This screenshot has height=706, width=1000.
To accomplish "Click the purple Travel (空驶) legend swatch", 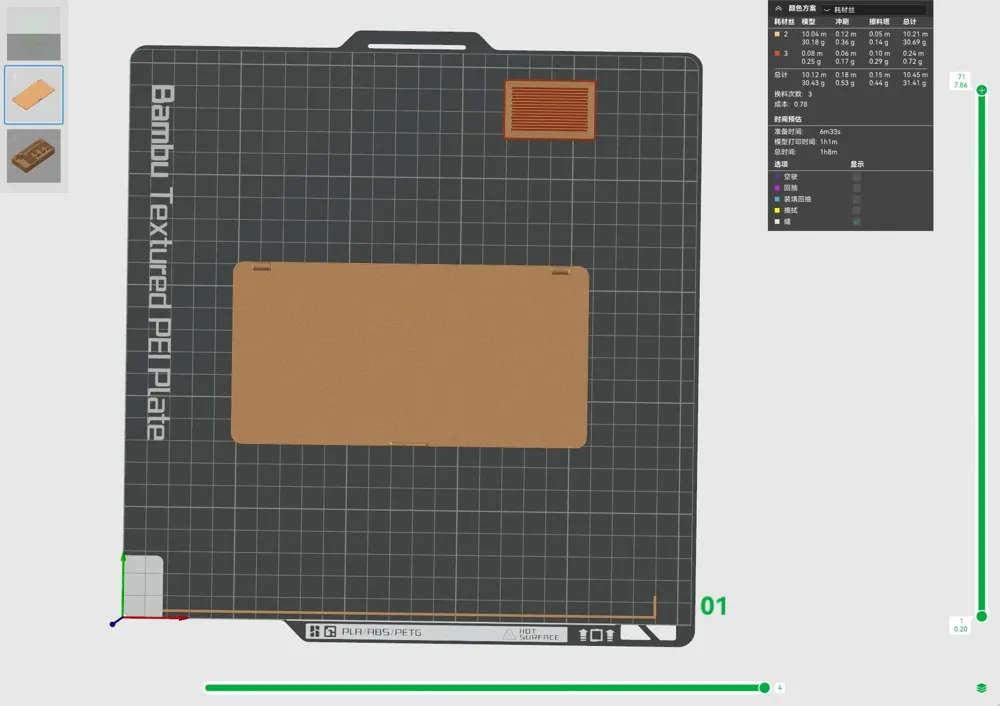I will click(777, 177).
